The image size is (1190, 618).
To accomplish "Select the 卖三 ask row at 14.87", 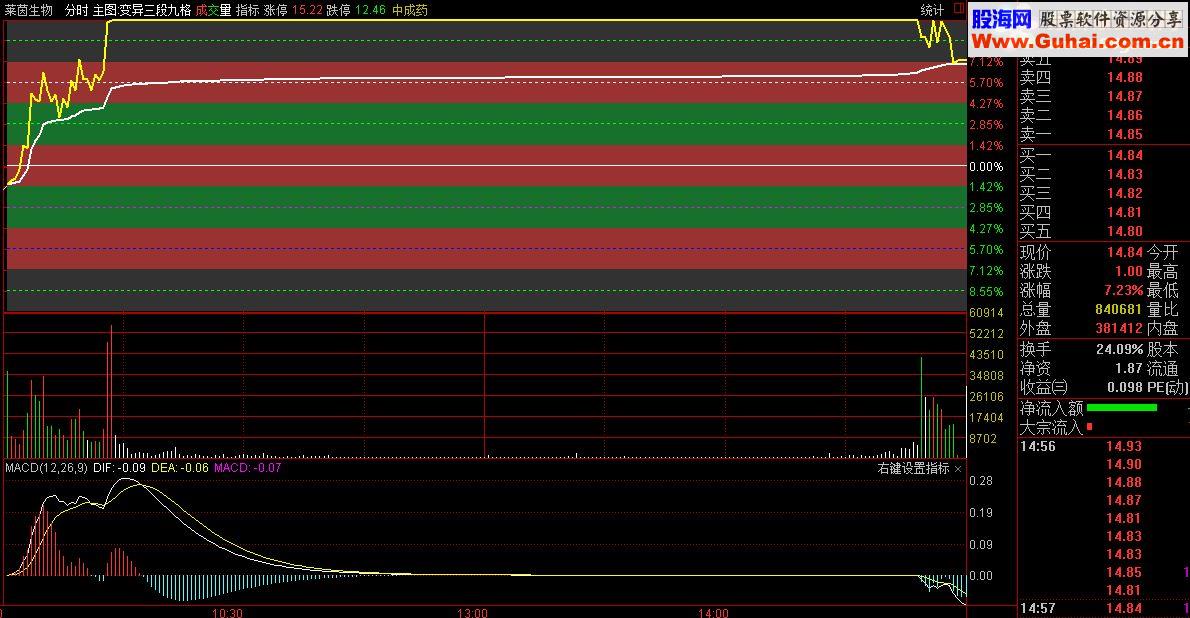I will pyautogui.click(x=1081, y=96).
